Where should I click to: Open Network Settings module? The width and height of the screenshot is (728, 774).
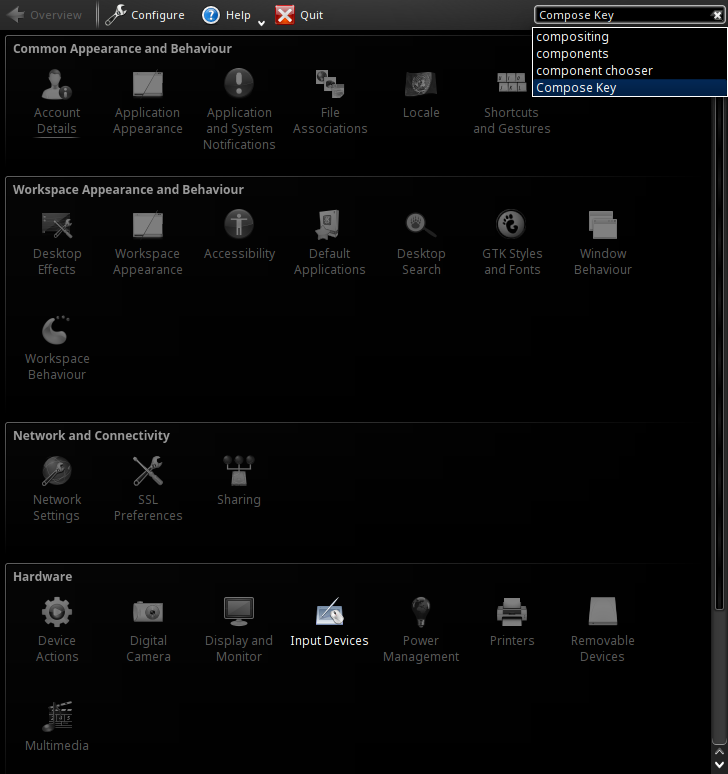tap(57, 489)
